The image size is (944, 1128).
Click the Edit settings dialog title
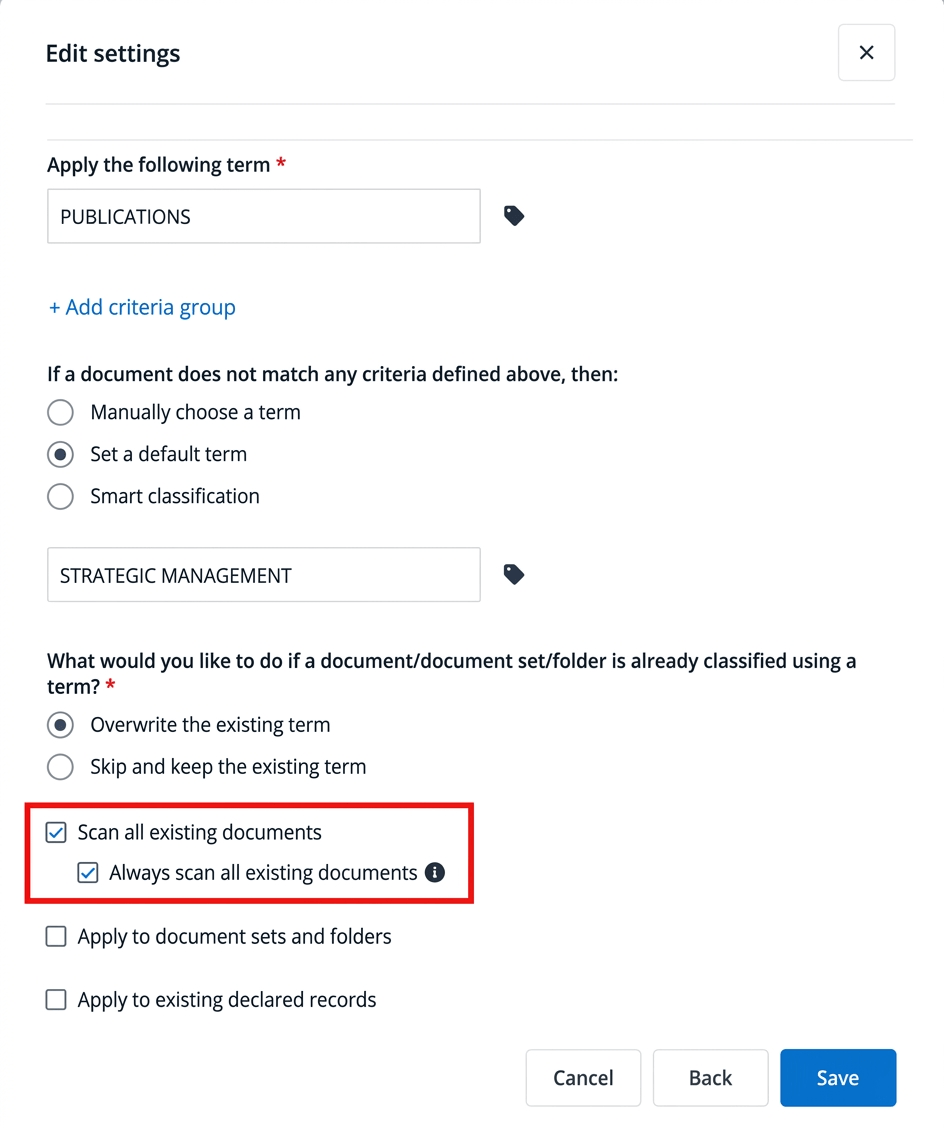coord(113,53)
